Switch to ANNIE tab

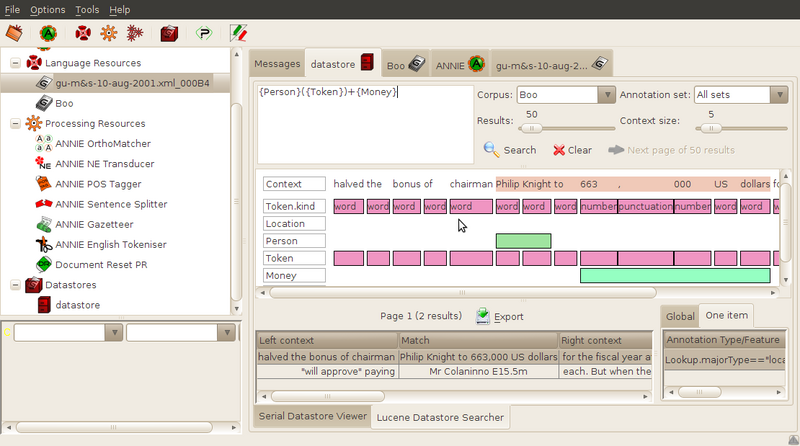[460, 64]
